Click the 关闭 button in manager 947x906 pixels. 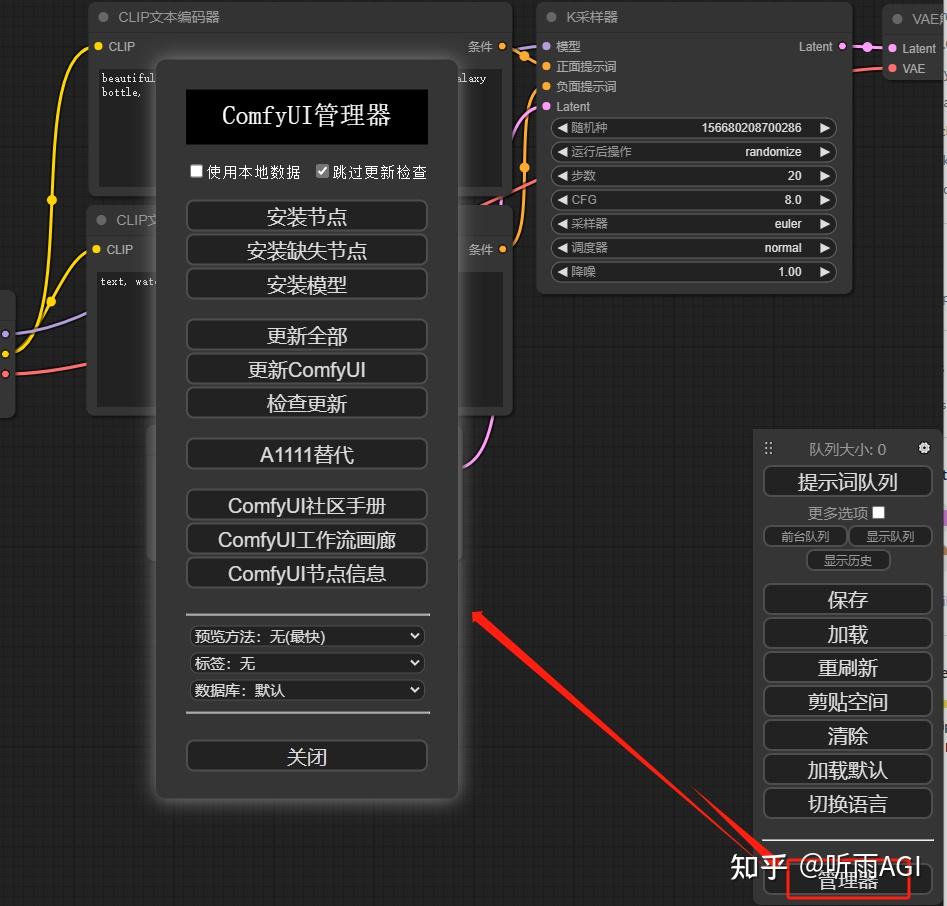[x=307, y=756]
